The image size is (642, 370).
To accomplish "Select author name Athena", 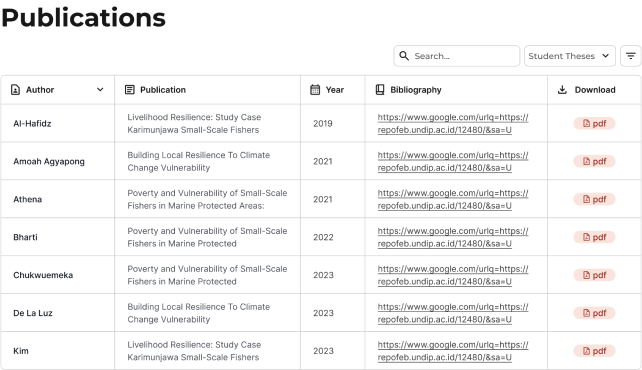I will coord(27,199).
